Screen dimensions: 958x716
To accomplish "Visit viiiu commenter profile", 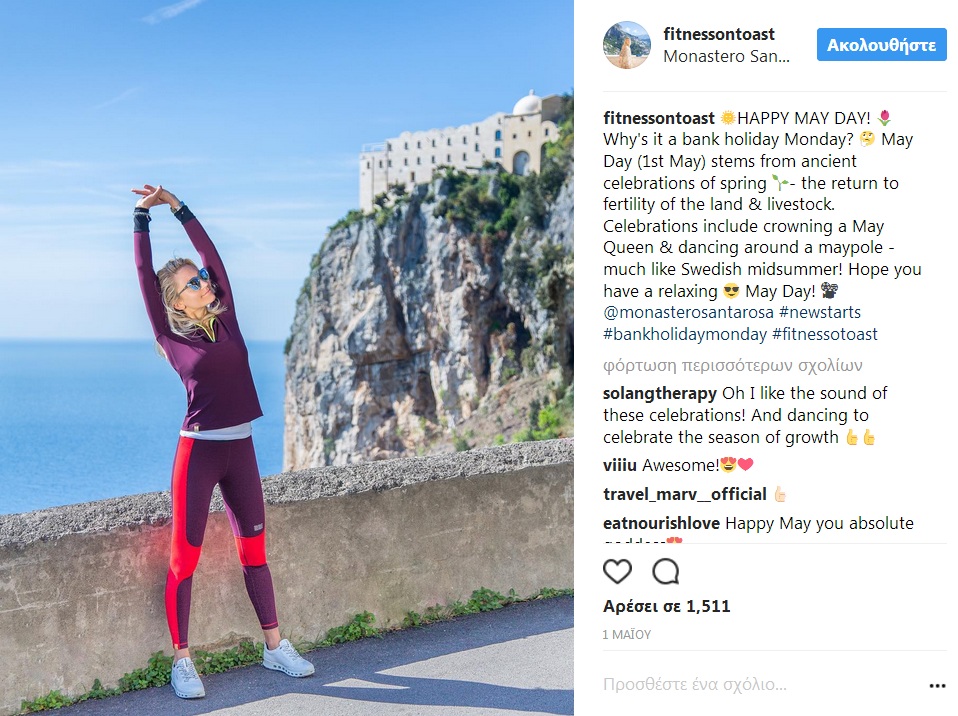I will tap(620, 466).
